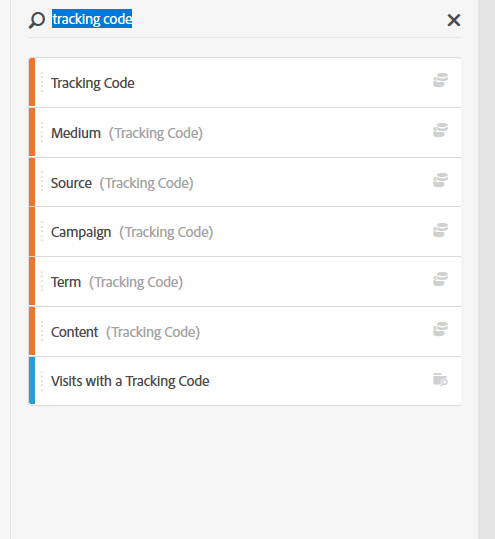
Task: Pick the Term (Tracking Code) component
Action: click(x=245, y=282)
